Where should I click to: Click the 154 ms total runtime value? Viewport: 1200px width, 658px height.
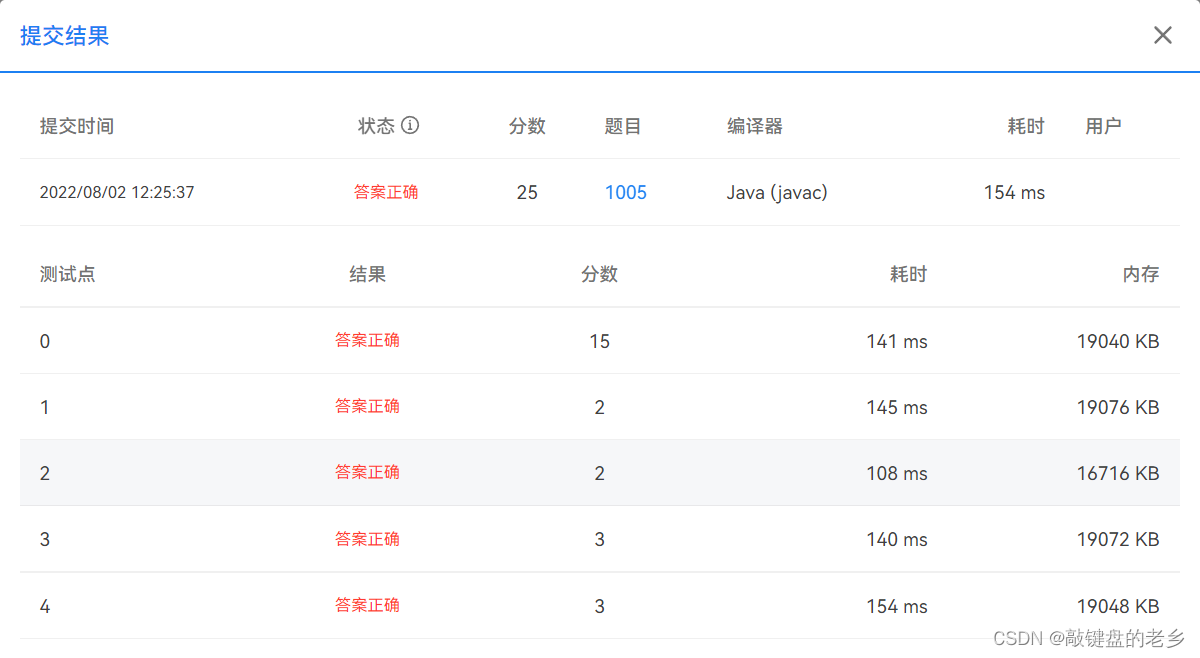[x=1013, y=192]
